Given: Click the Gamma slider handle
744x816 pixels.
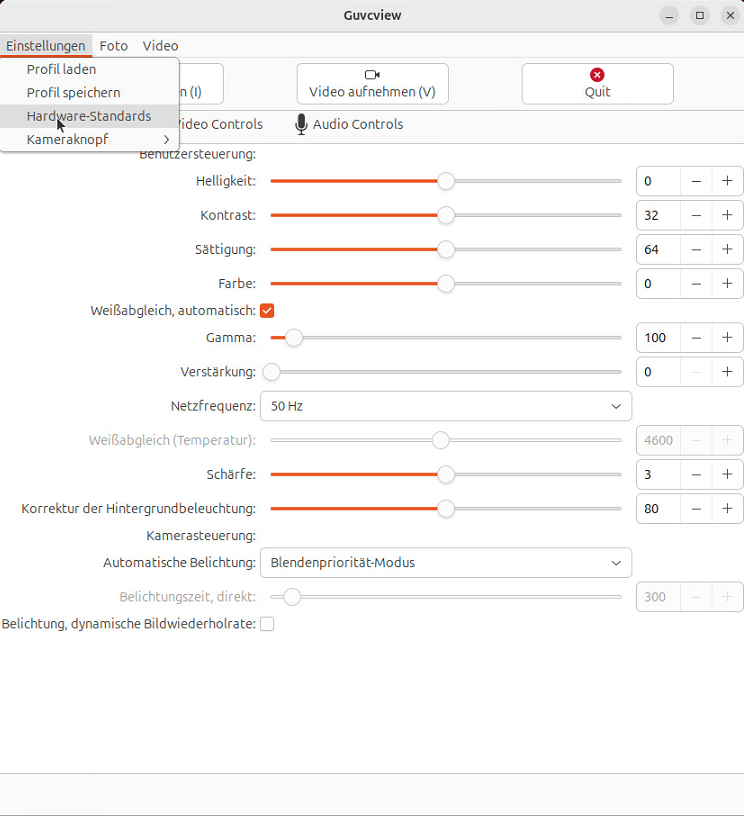Looking at the screenshot, I should tap(294, 338).
